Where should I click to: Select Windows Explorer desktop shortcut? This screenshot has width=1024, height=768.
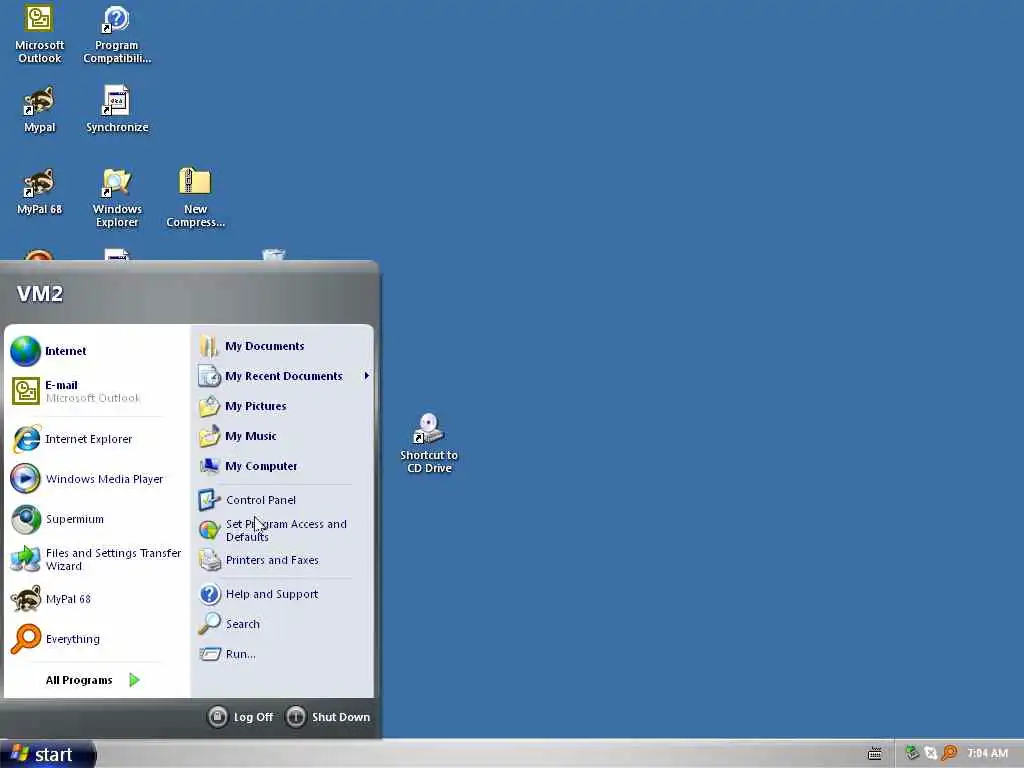point(117,197)
